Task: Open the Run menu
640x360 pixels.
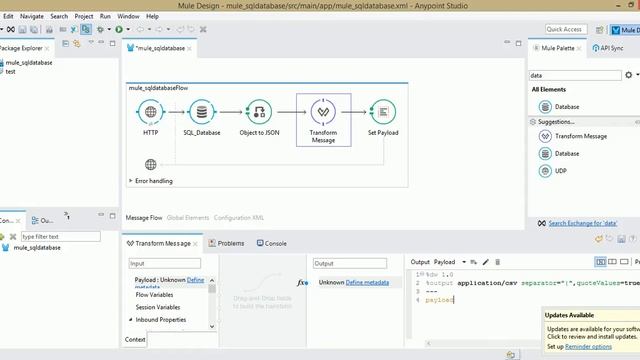Action: [x=105, y=16]
